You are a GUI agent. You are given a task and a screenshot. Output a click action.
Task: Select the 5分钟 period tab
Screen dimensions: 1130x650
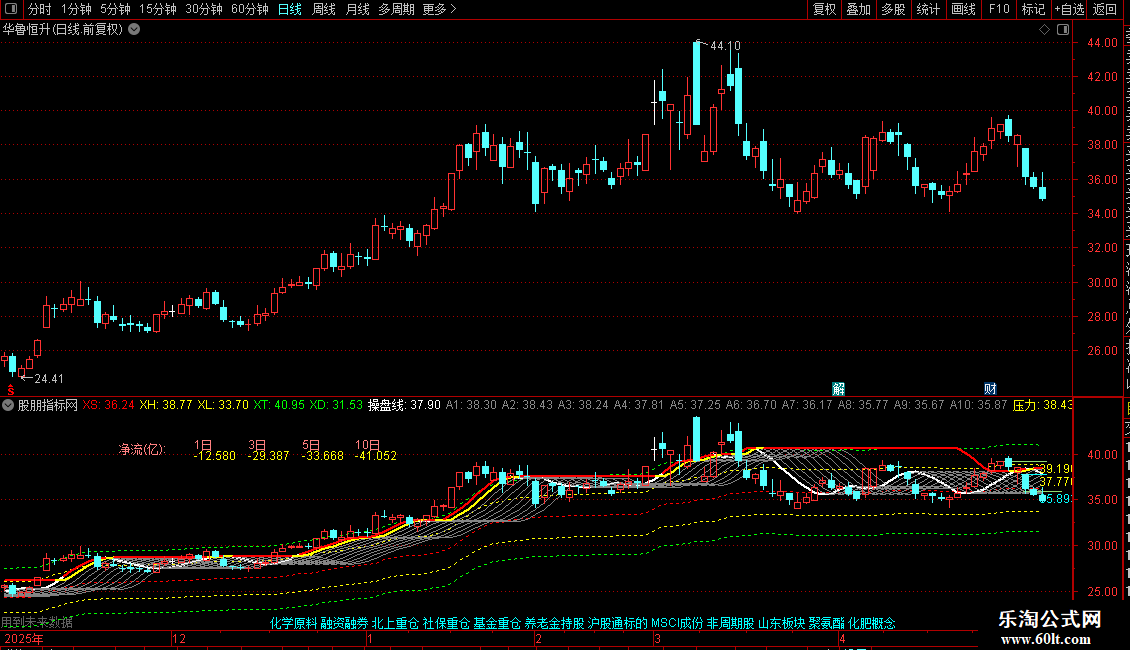(x=115, y=9)
